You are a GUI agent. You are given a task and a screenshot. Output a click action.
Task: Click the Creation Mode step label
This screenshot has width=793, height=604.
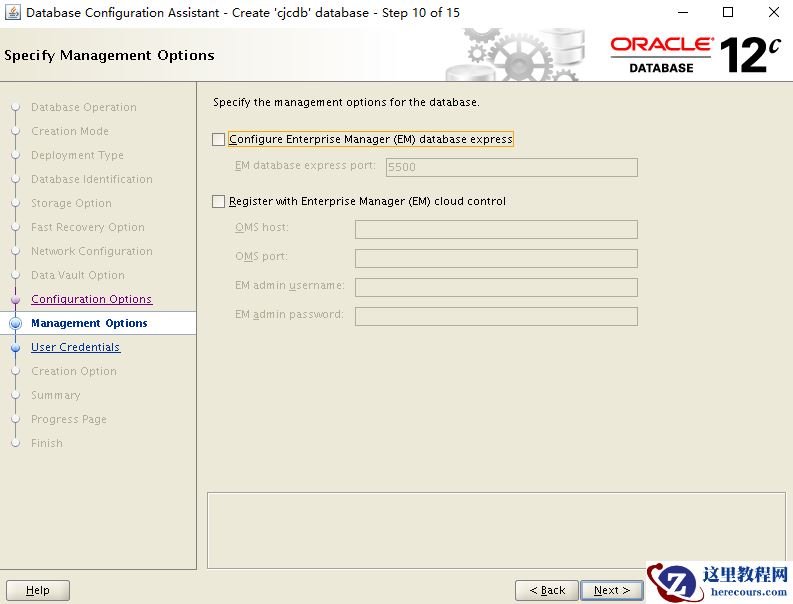pyautogui.click(x=70, y=131)
